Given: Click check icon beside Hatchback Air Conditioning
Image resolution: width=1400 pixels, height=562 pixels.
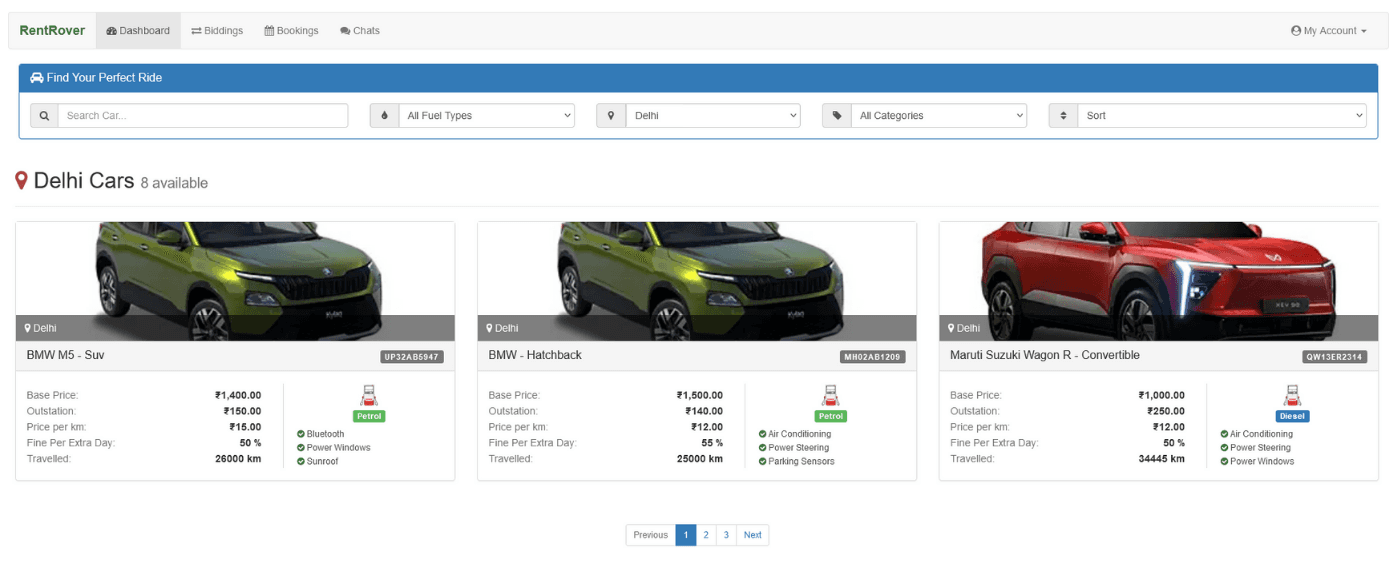Looking at the screenshot, I should coord(763,434).
